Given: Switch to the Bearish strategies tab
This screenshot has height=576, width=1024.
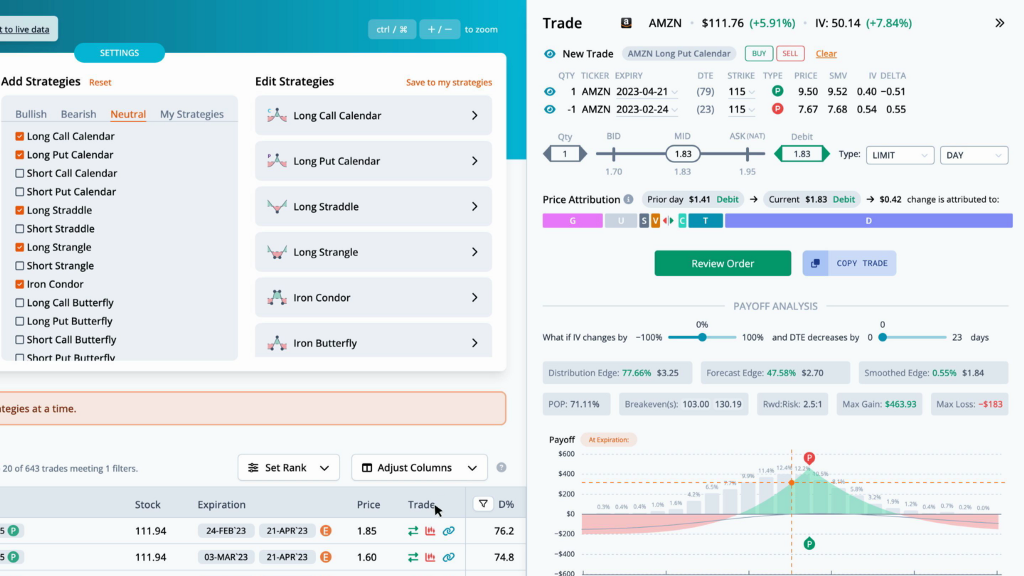Looking at the screenshot, I should click(78, 114).
